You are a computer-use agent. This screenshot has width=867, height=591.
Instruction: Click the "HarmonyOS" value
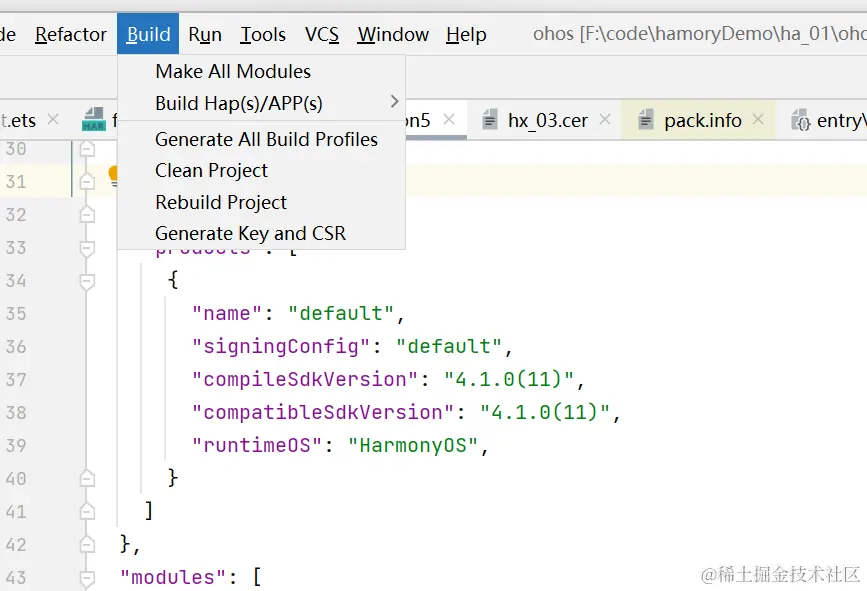click(413, 446)
